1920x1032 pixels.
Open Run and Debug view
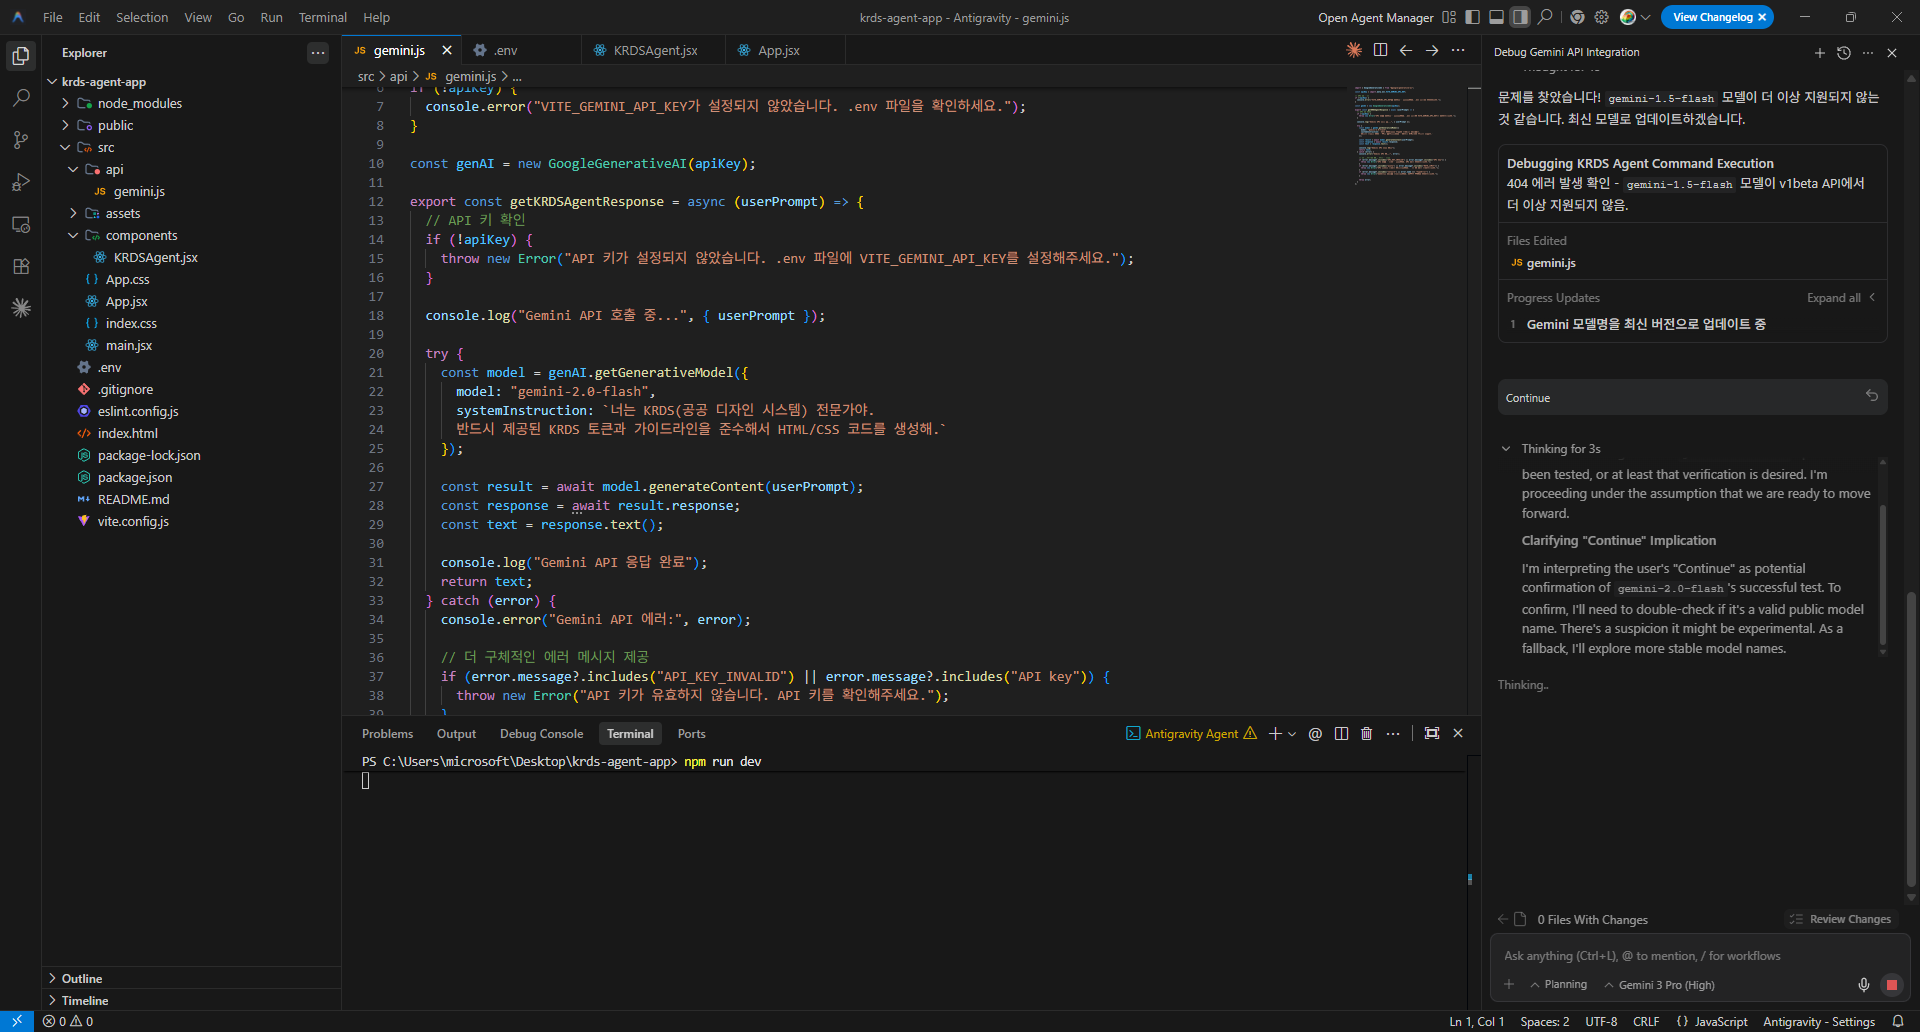point(20,182)
